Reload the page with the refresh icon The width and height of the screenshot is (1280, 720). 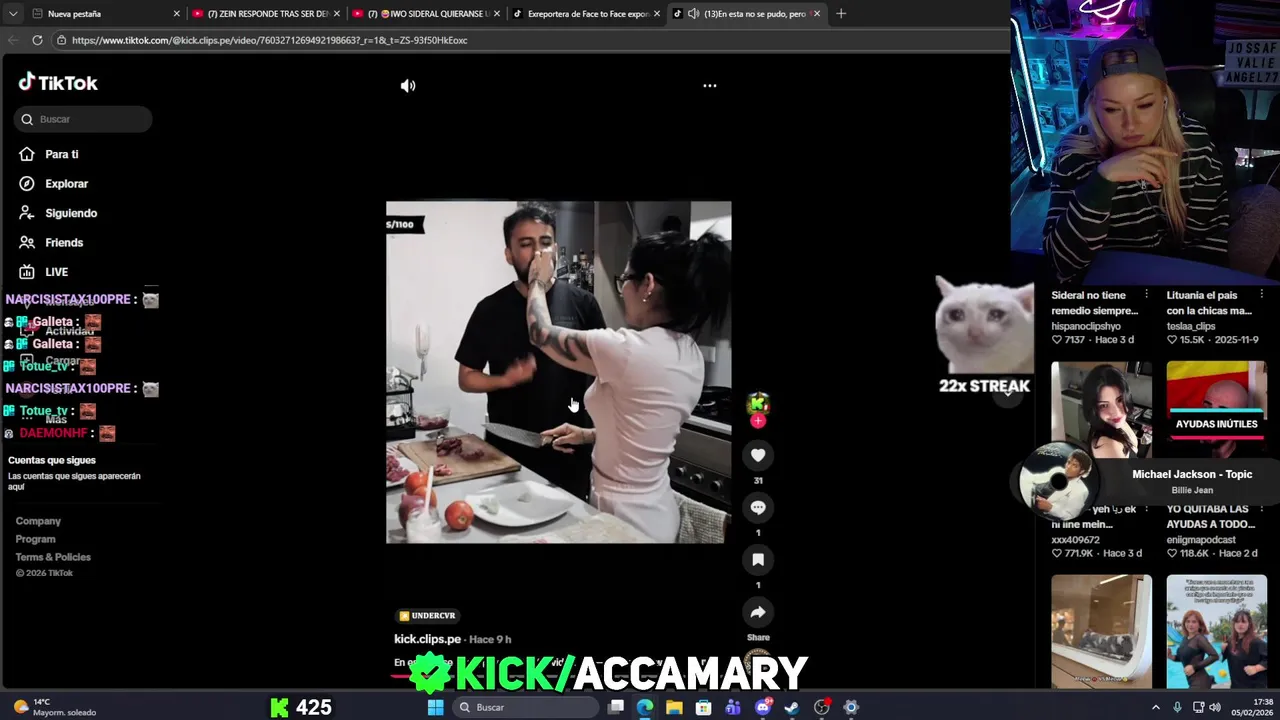coord(37,40)
